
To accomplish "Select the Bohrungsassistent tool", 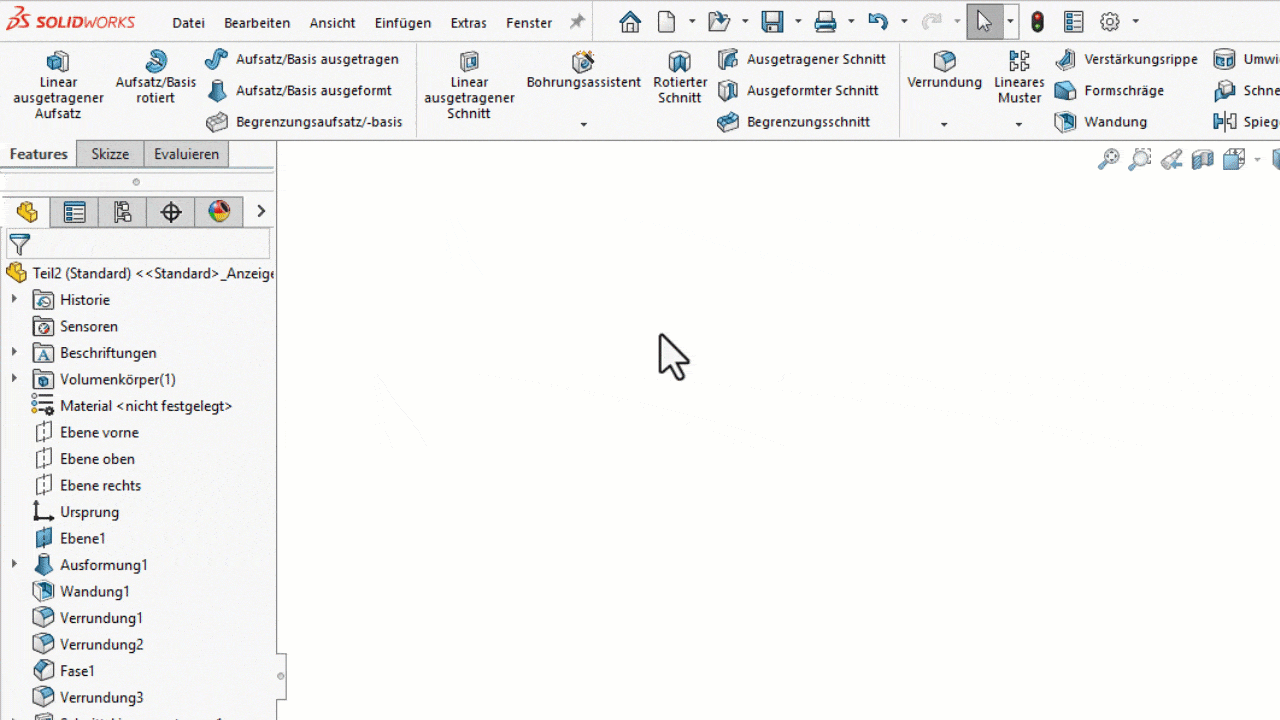I will tap(583, 70).
